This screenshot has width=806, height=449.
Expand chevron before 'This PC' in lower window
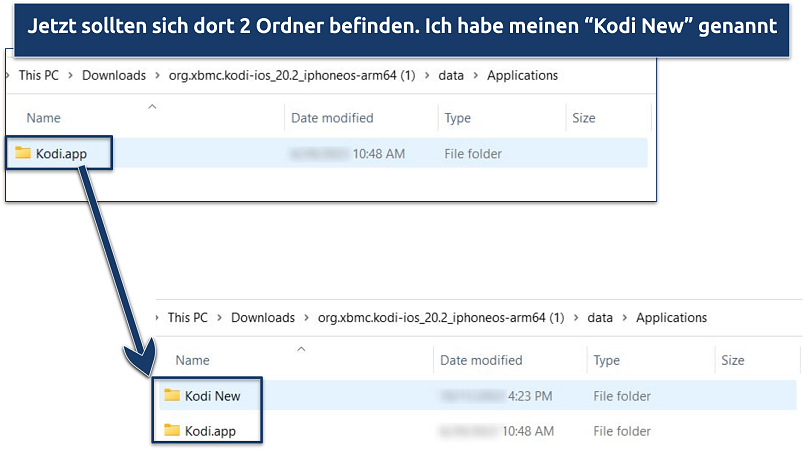157,318
